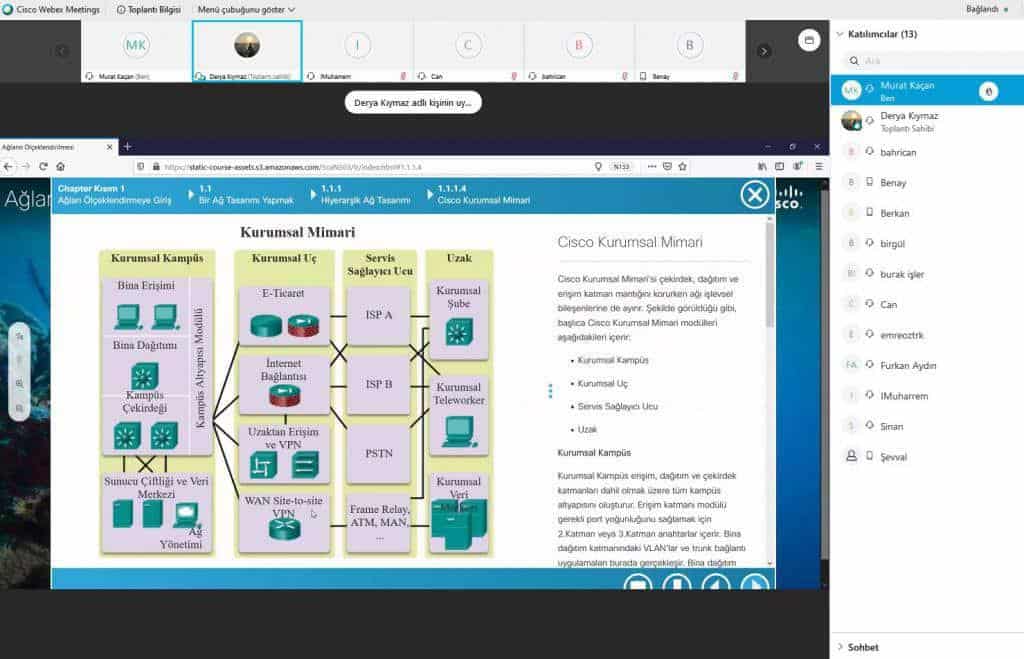Open the browser library icon
Viewport: 1024px width, 659px height.
pos(762,167)
